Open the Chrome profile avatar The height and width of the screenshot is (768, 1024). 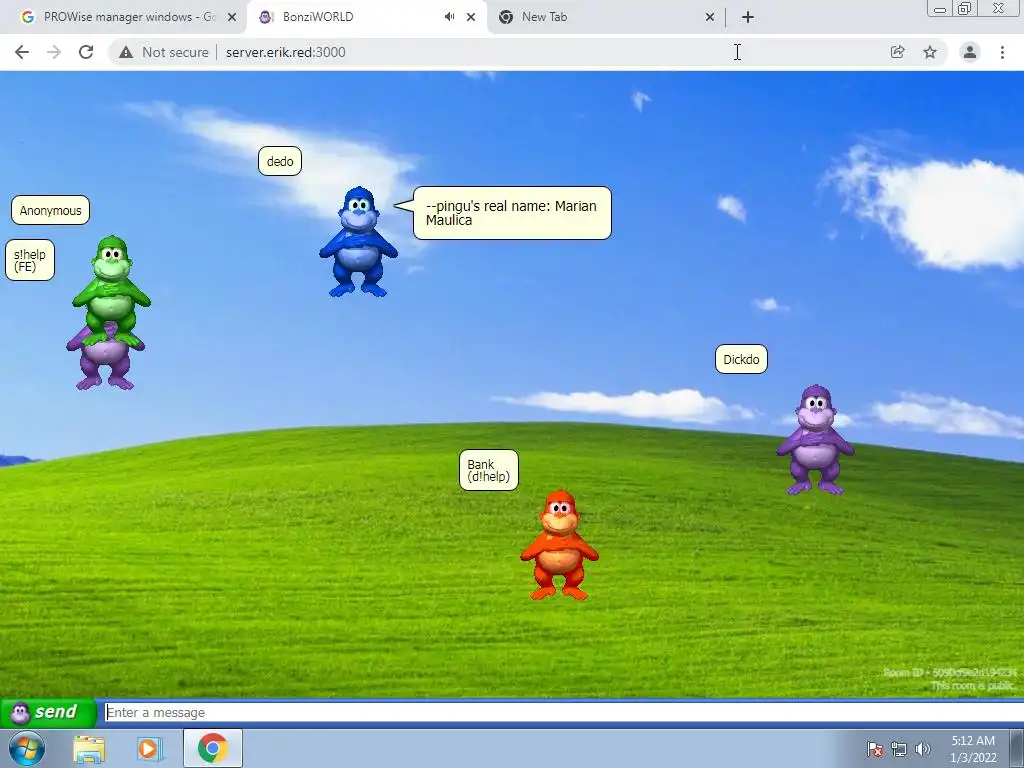pyautogui.click(x=970, y=52)
